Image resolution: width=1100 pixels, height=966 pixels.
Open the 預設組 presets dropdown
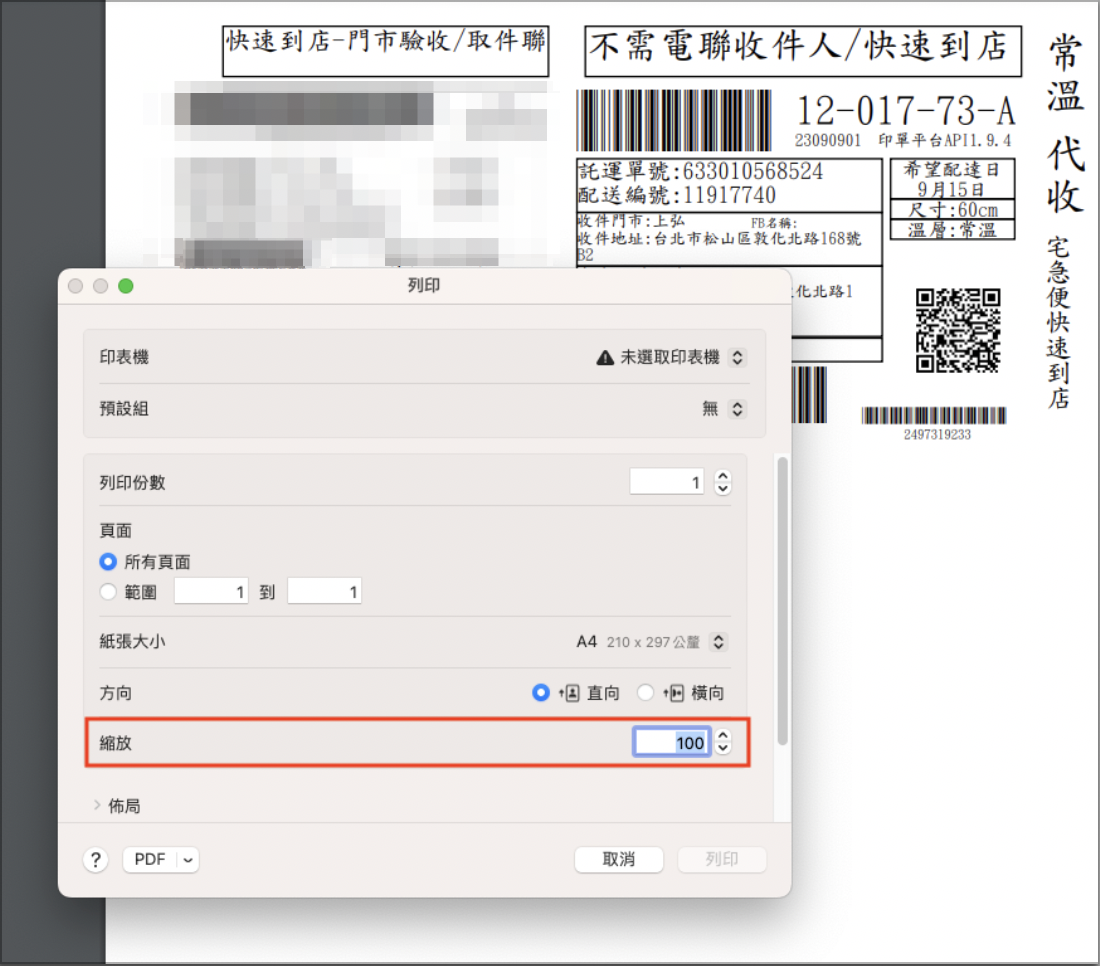tap(737, 409)
